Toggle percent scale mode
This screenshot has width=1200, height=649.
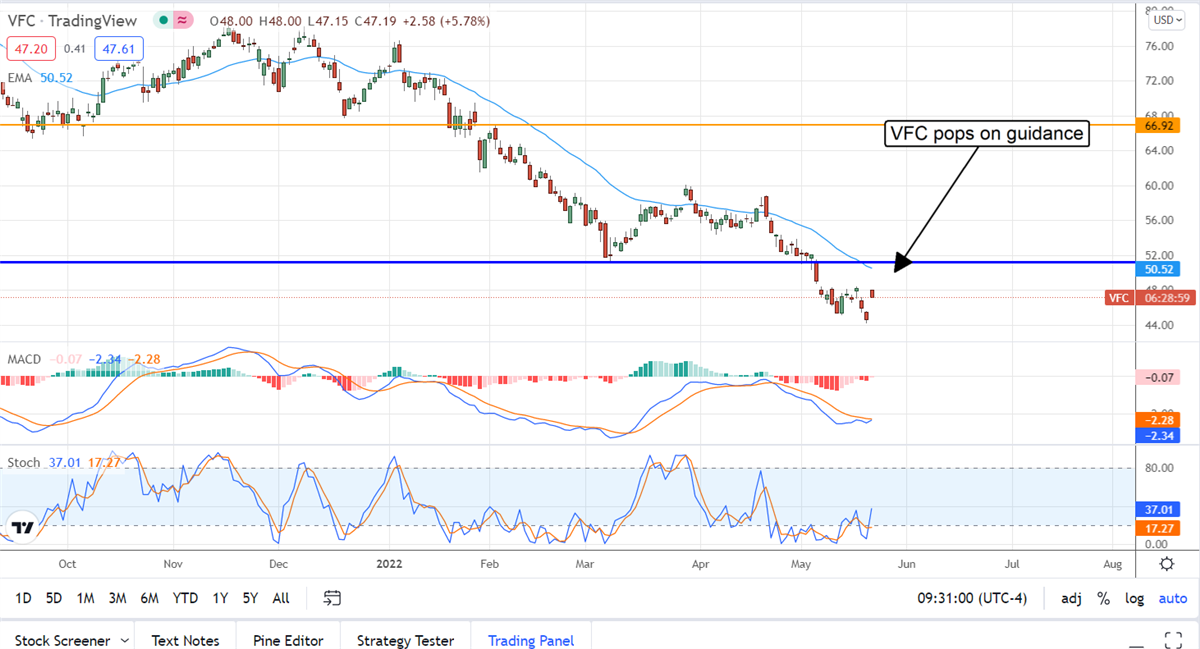1103,598
